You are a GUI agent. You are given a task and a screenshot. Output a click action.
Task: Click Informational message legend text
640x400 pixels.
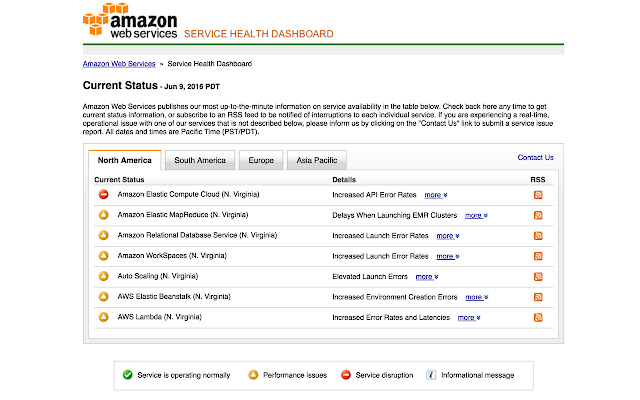click(x=478, y=375)
